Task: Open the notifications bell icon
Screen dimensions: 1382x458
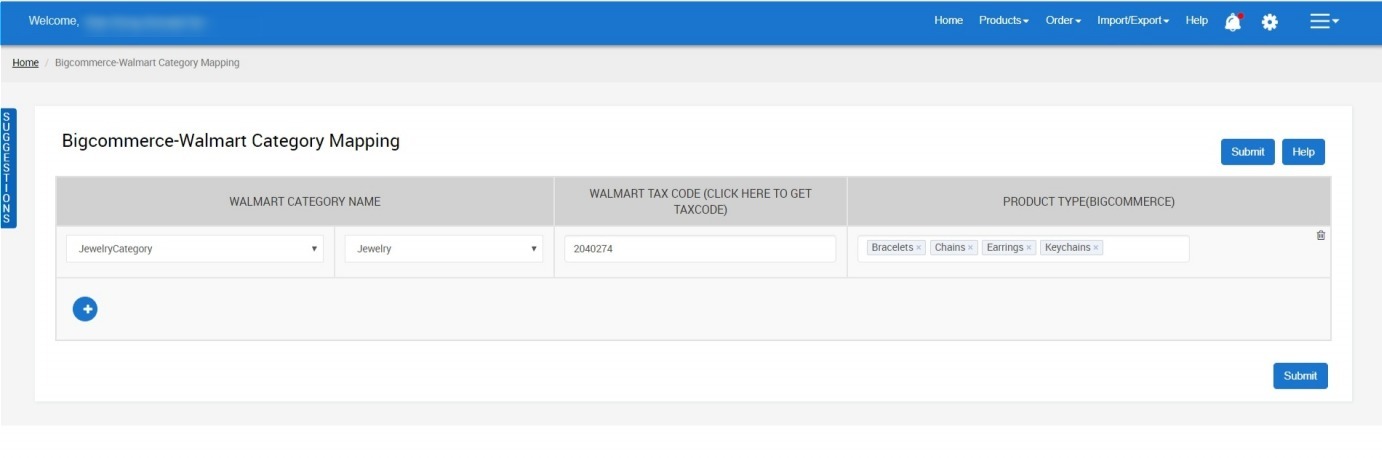Action: [x=1233, y=21]
